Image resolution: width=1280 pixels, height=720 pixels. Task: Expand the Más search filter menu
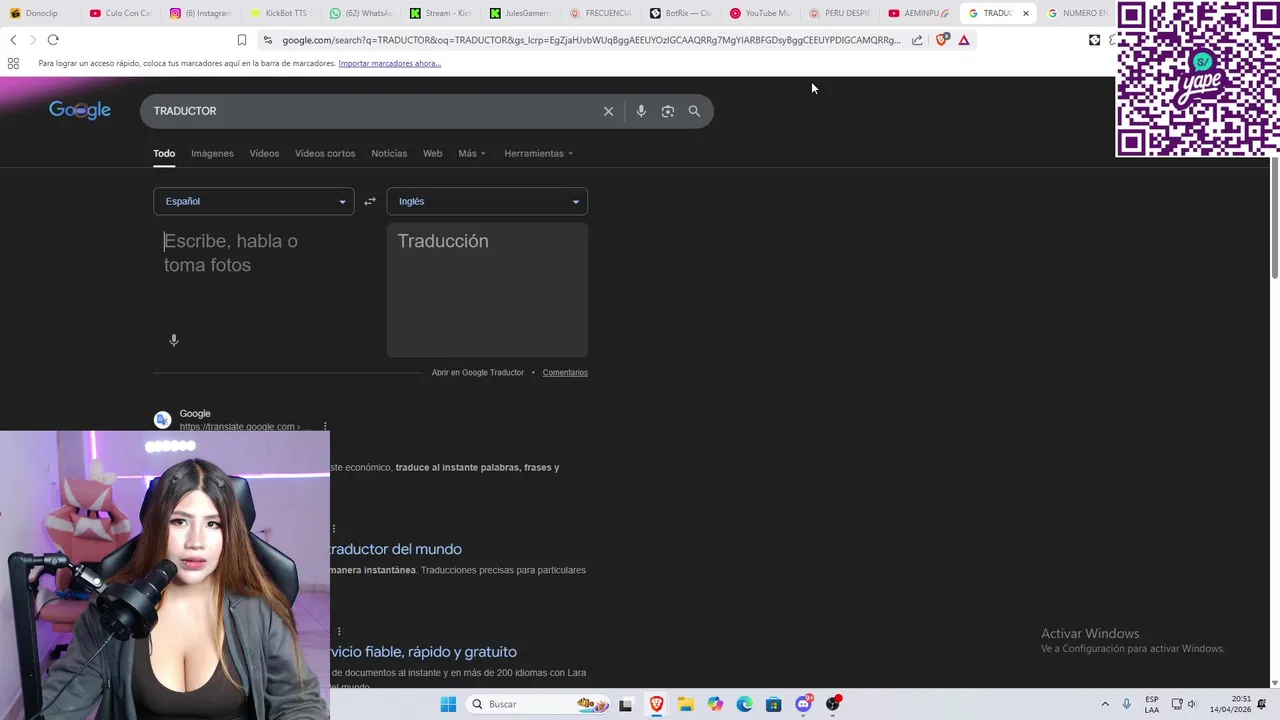(472, 153)
